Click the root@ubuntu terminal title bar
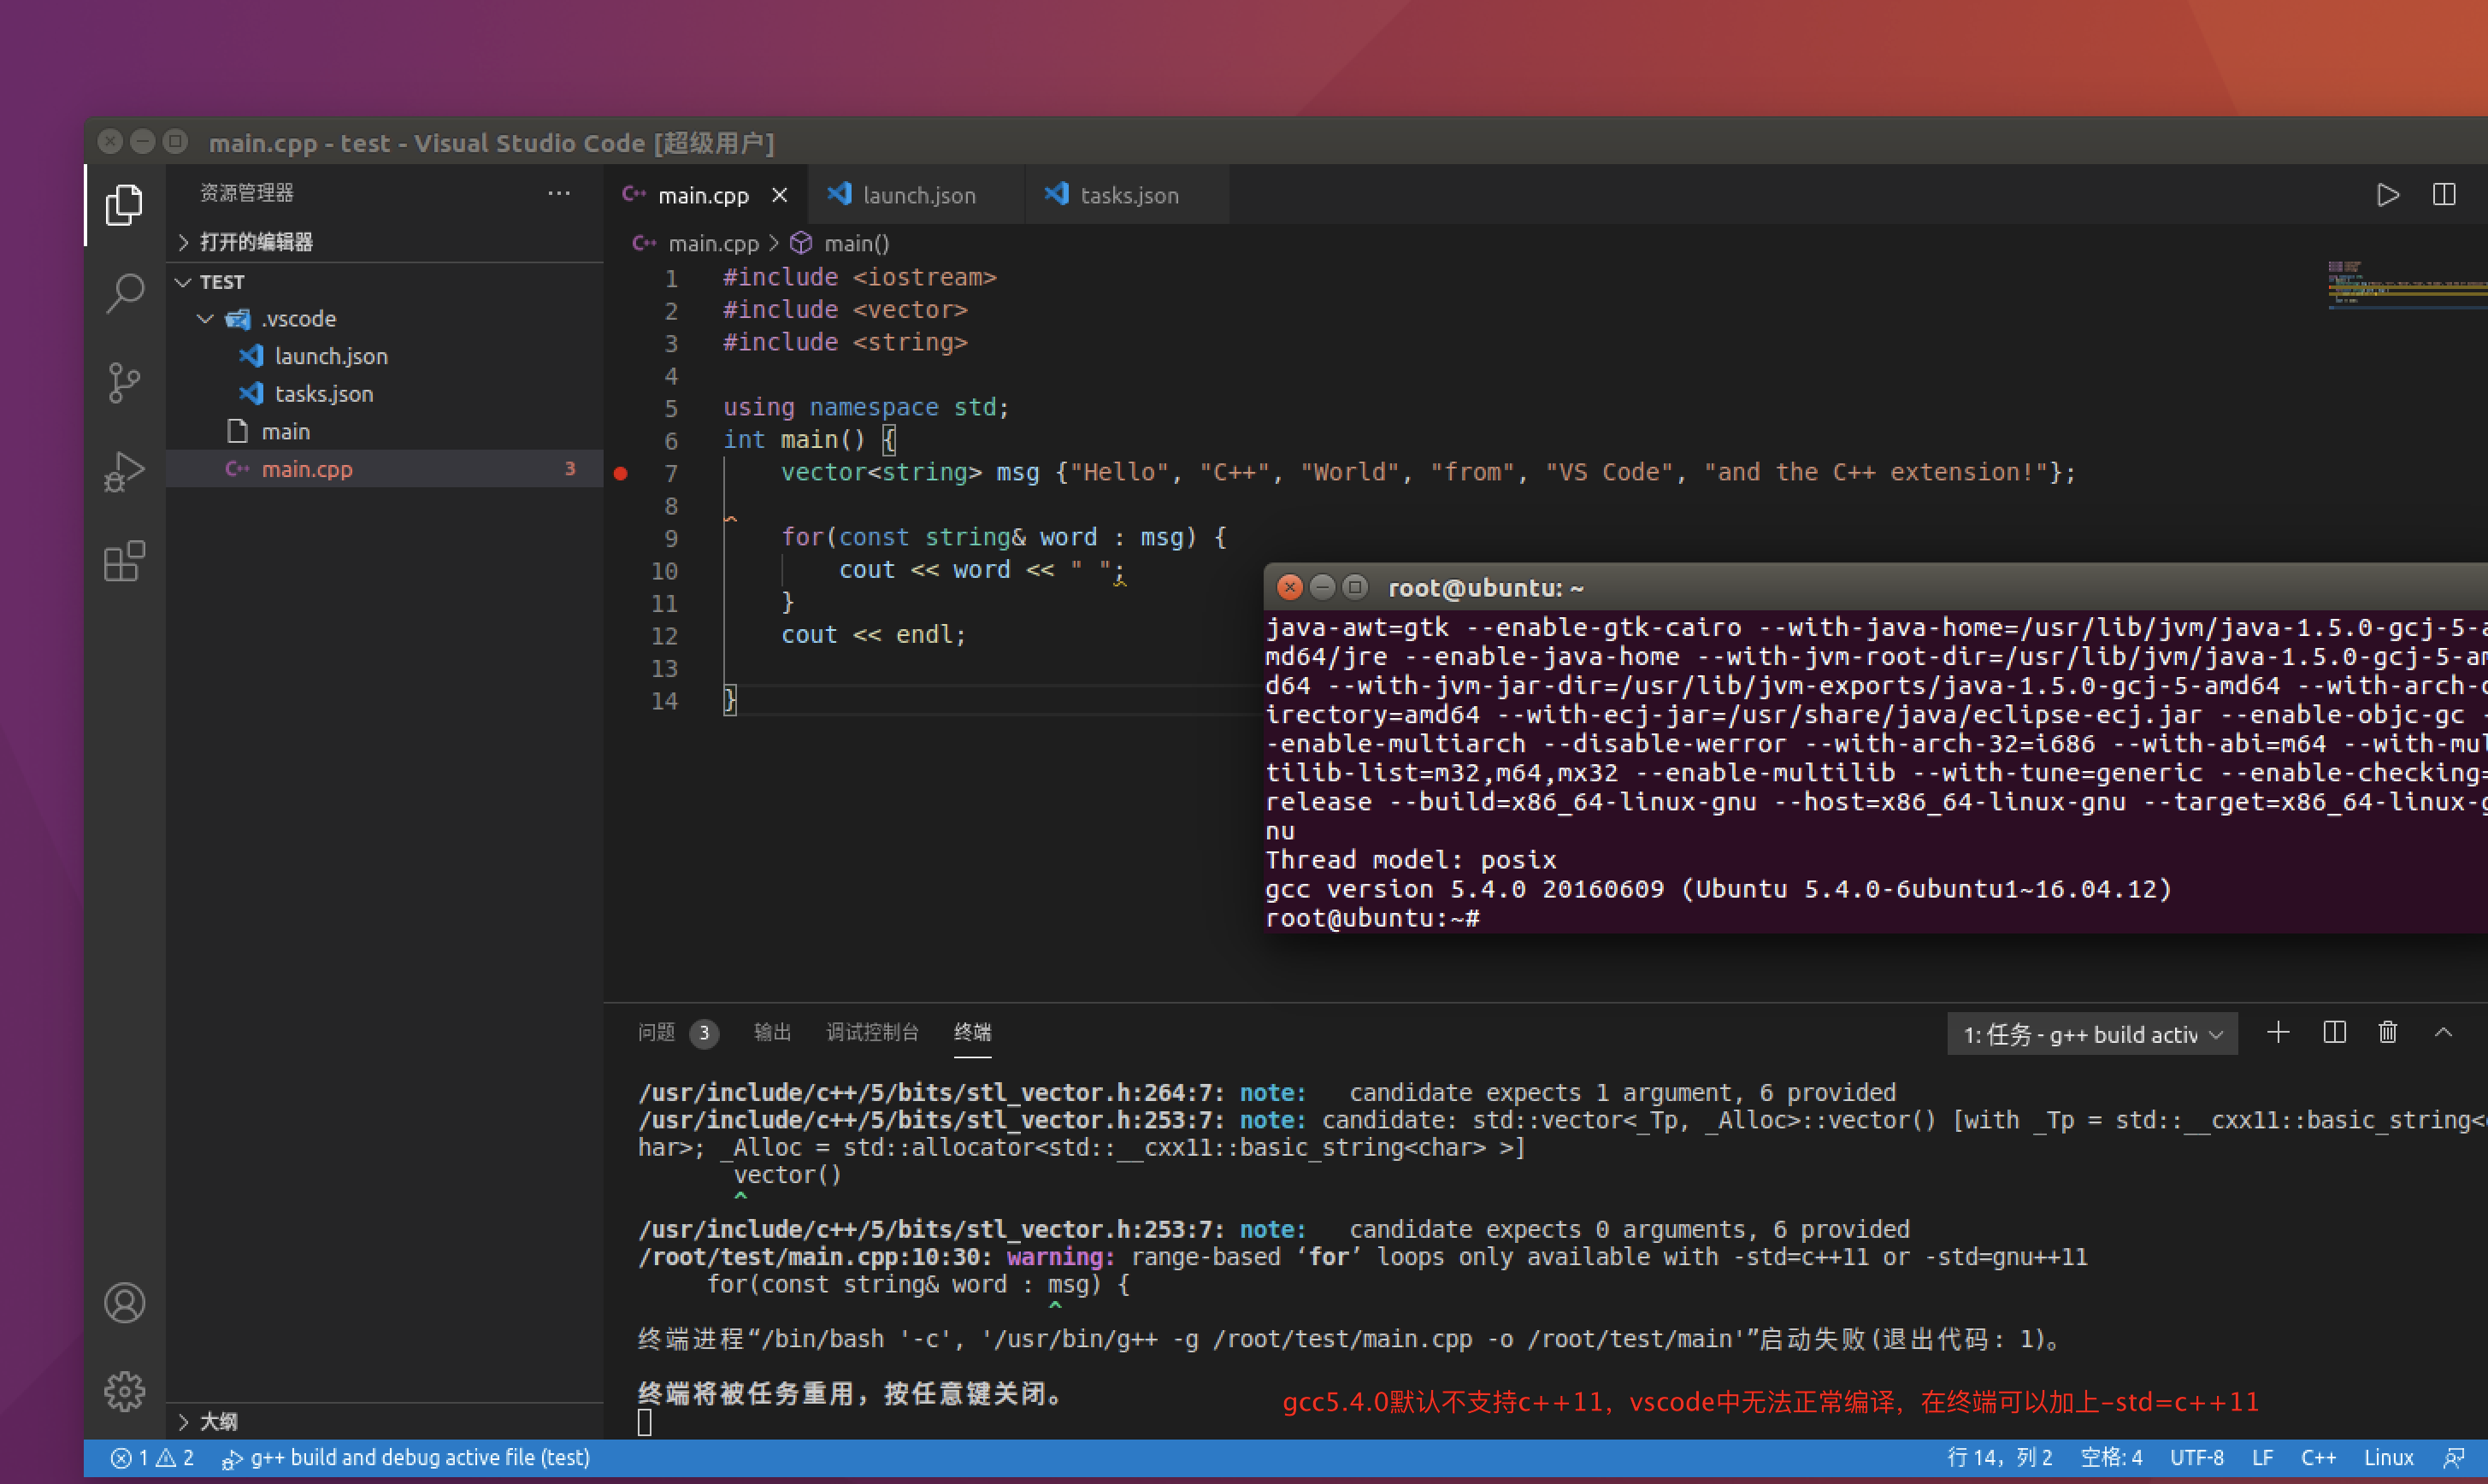 click(1876, 587)
